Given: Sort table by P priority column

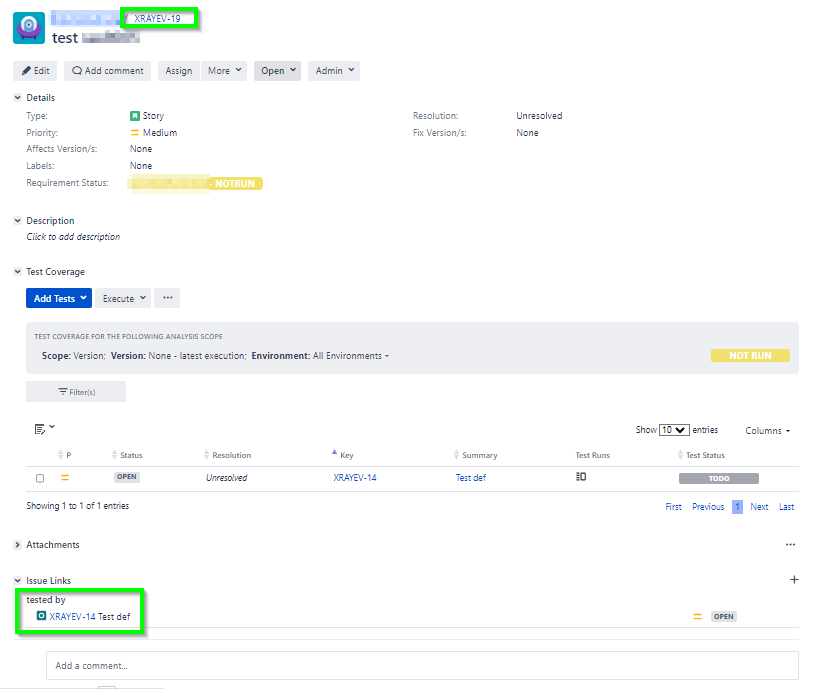Looking at the screenshot, I should pyautogui.click(x=65, y=455).
